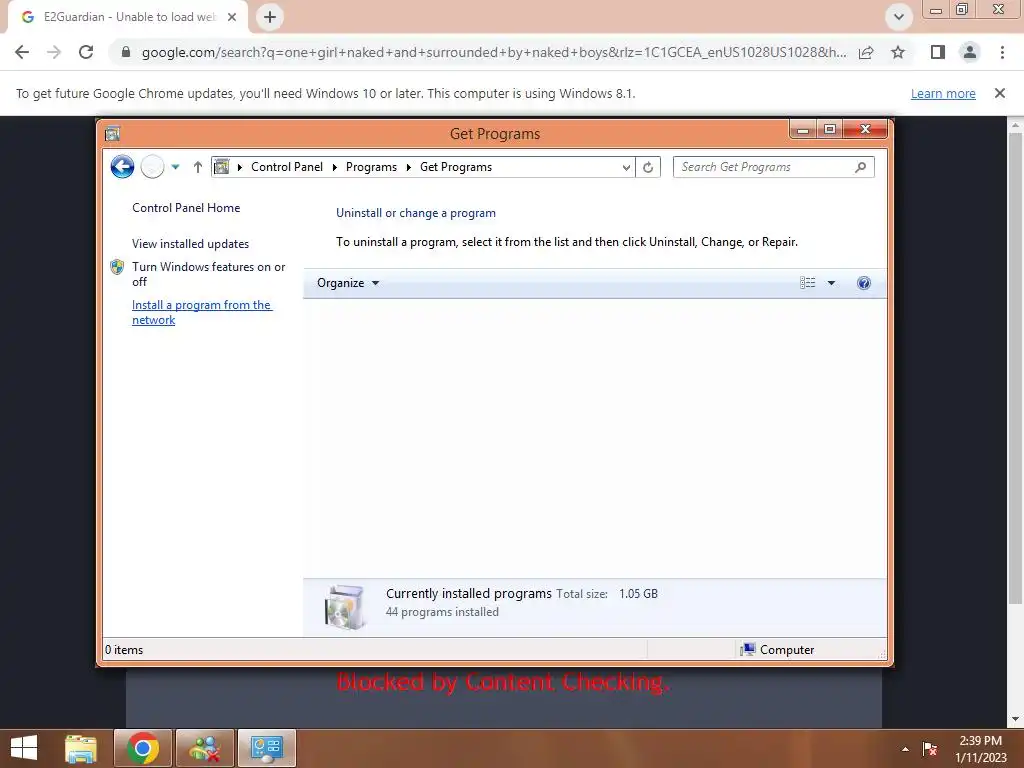Go back in Chrome

tap(22, 52)
